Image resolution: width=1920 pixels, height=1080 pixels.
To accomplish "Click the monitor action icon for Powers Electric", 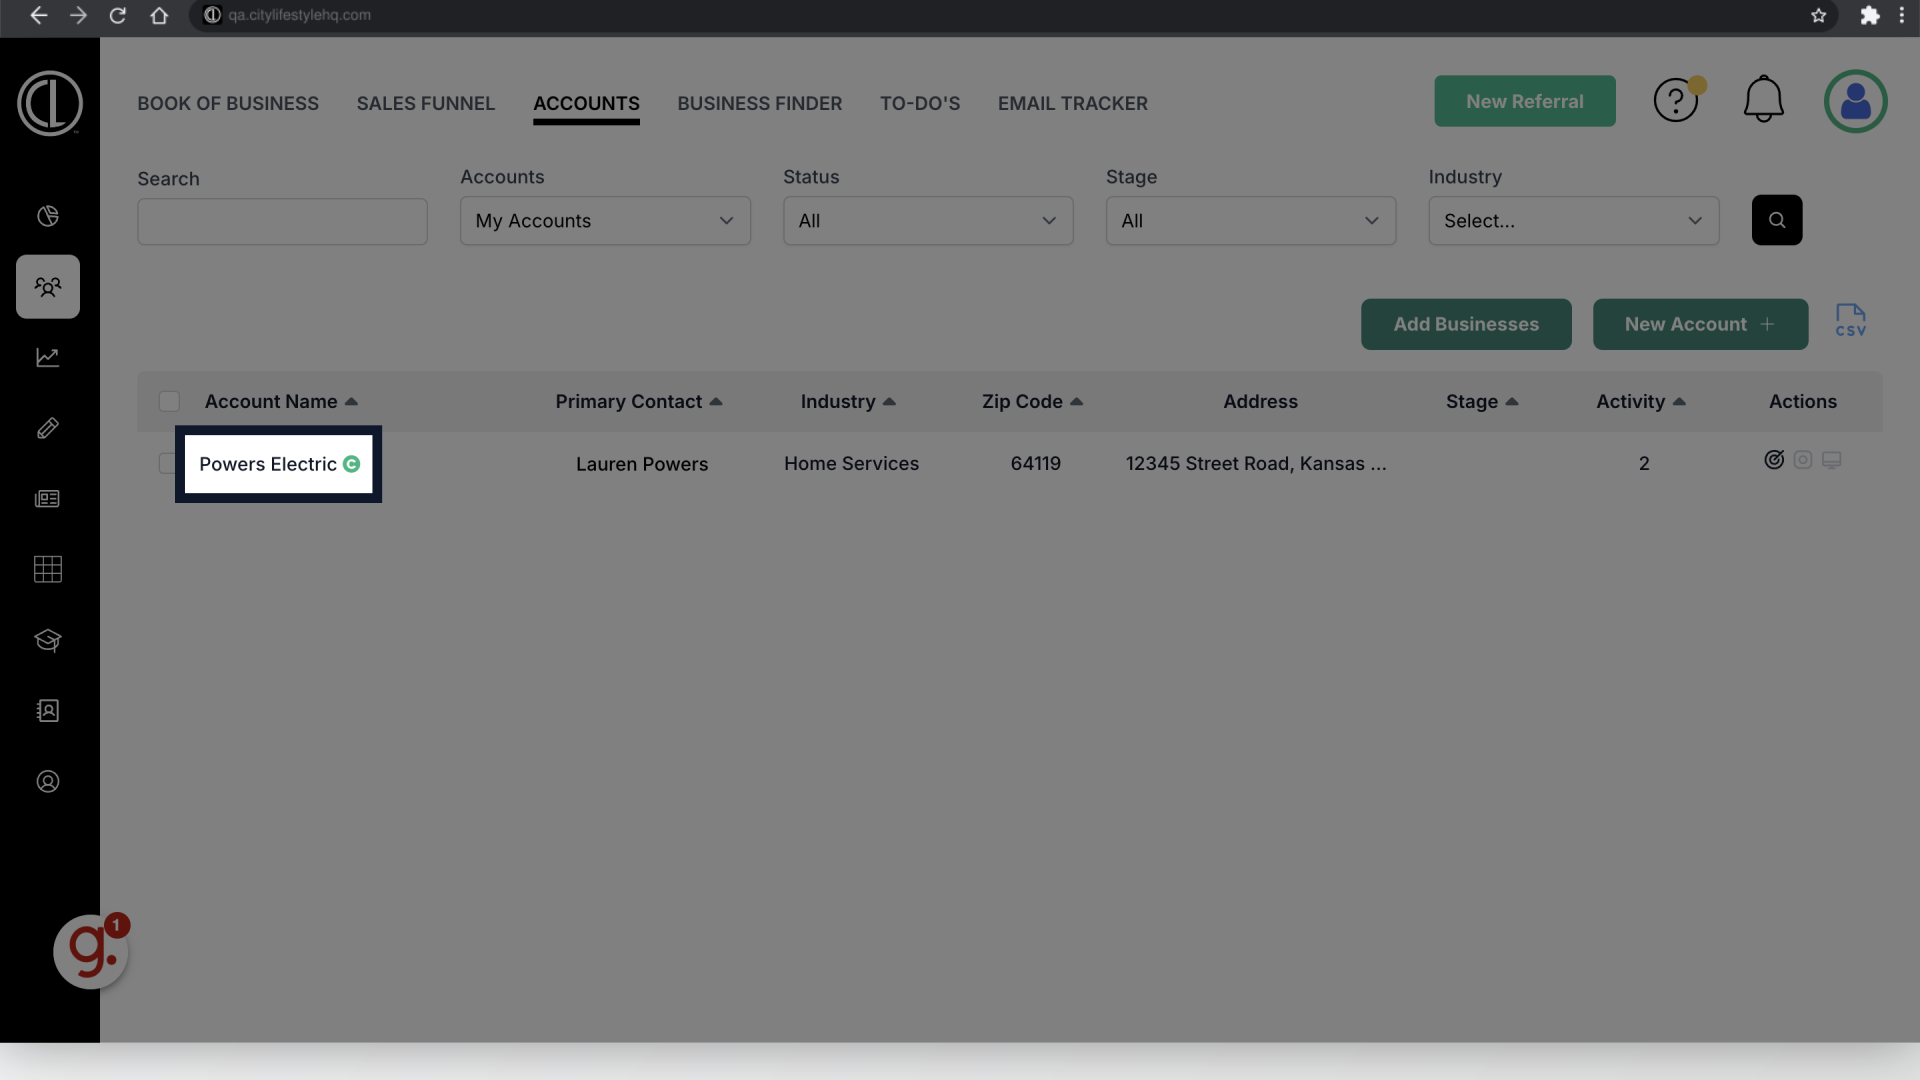I will 1832,460.
